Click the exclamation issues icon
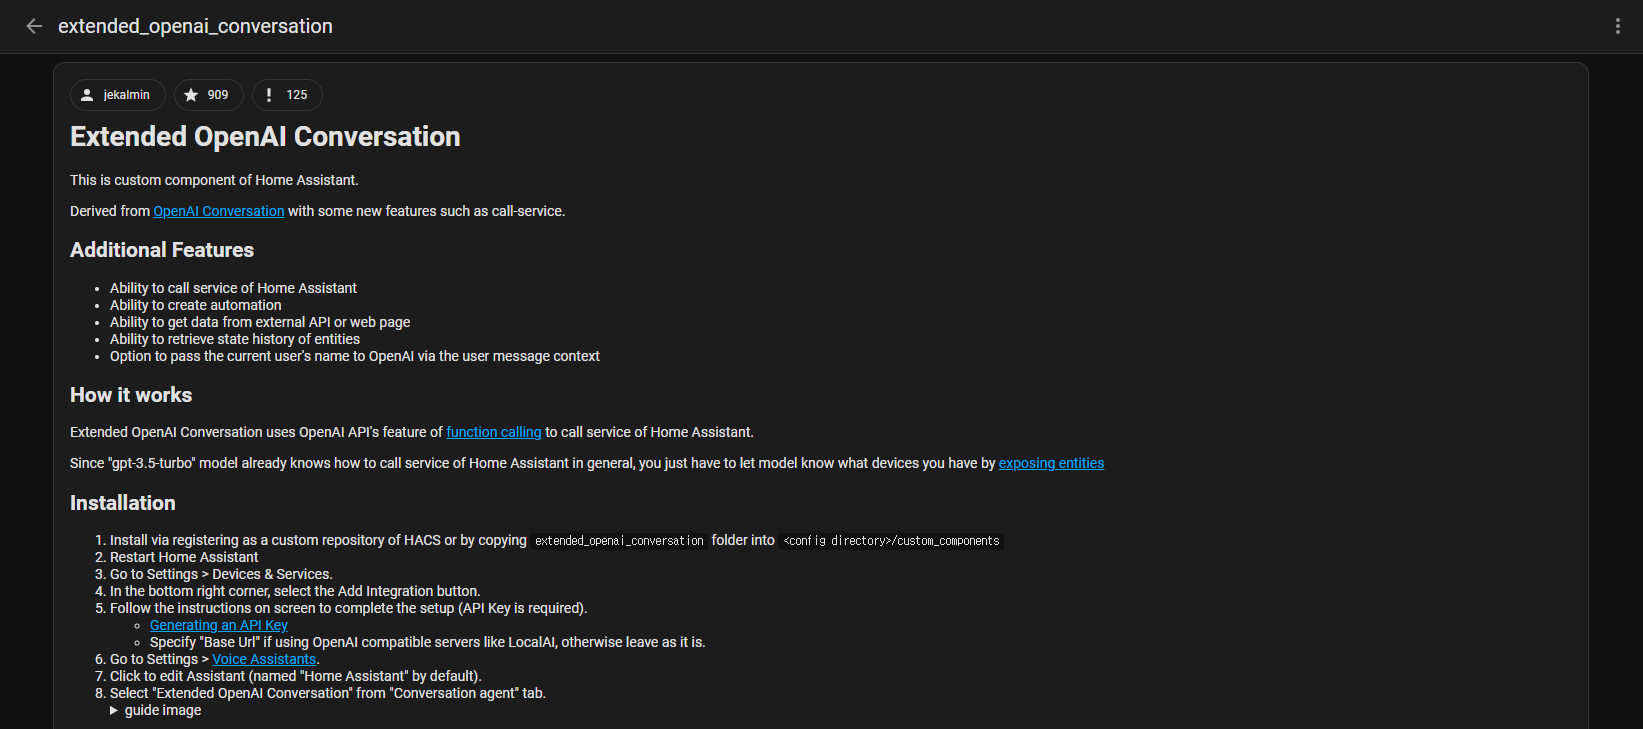Screen dimensions: 1643x729 [x=269, y=95]
